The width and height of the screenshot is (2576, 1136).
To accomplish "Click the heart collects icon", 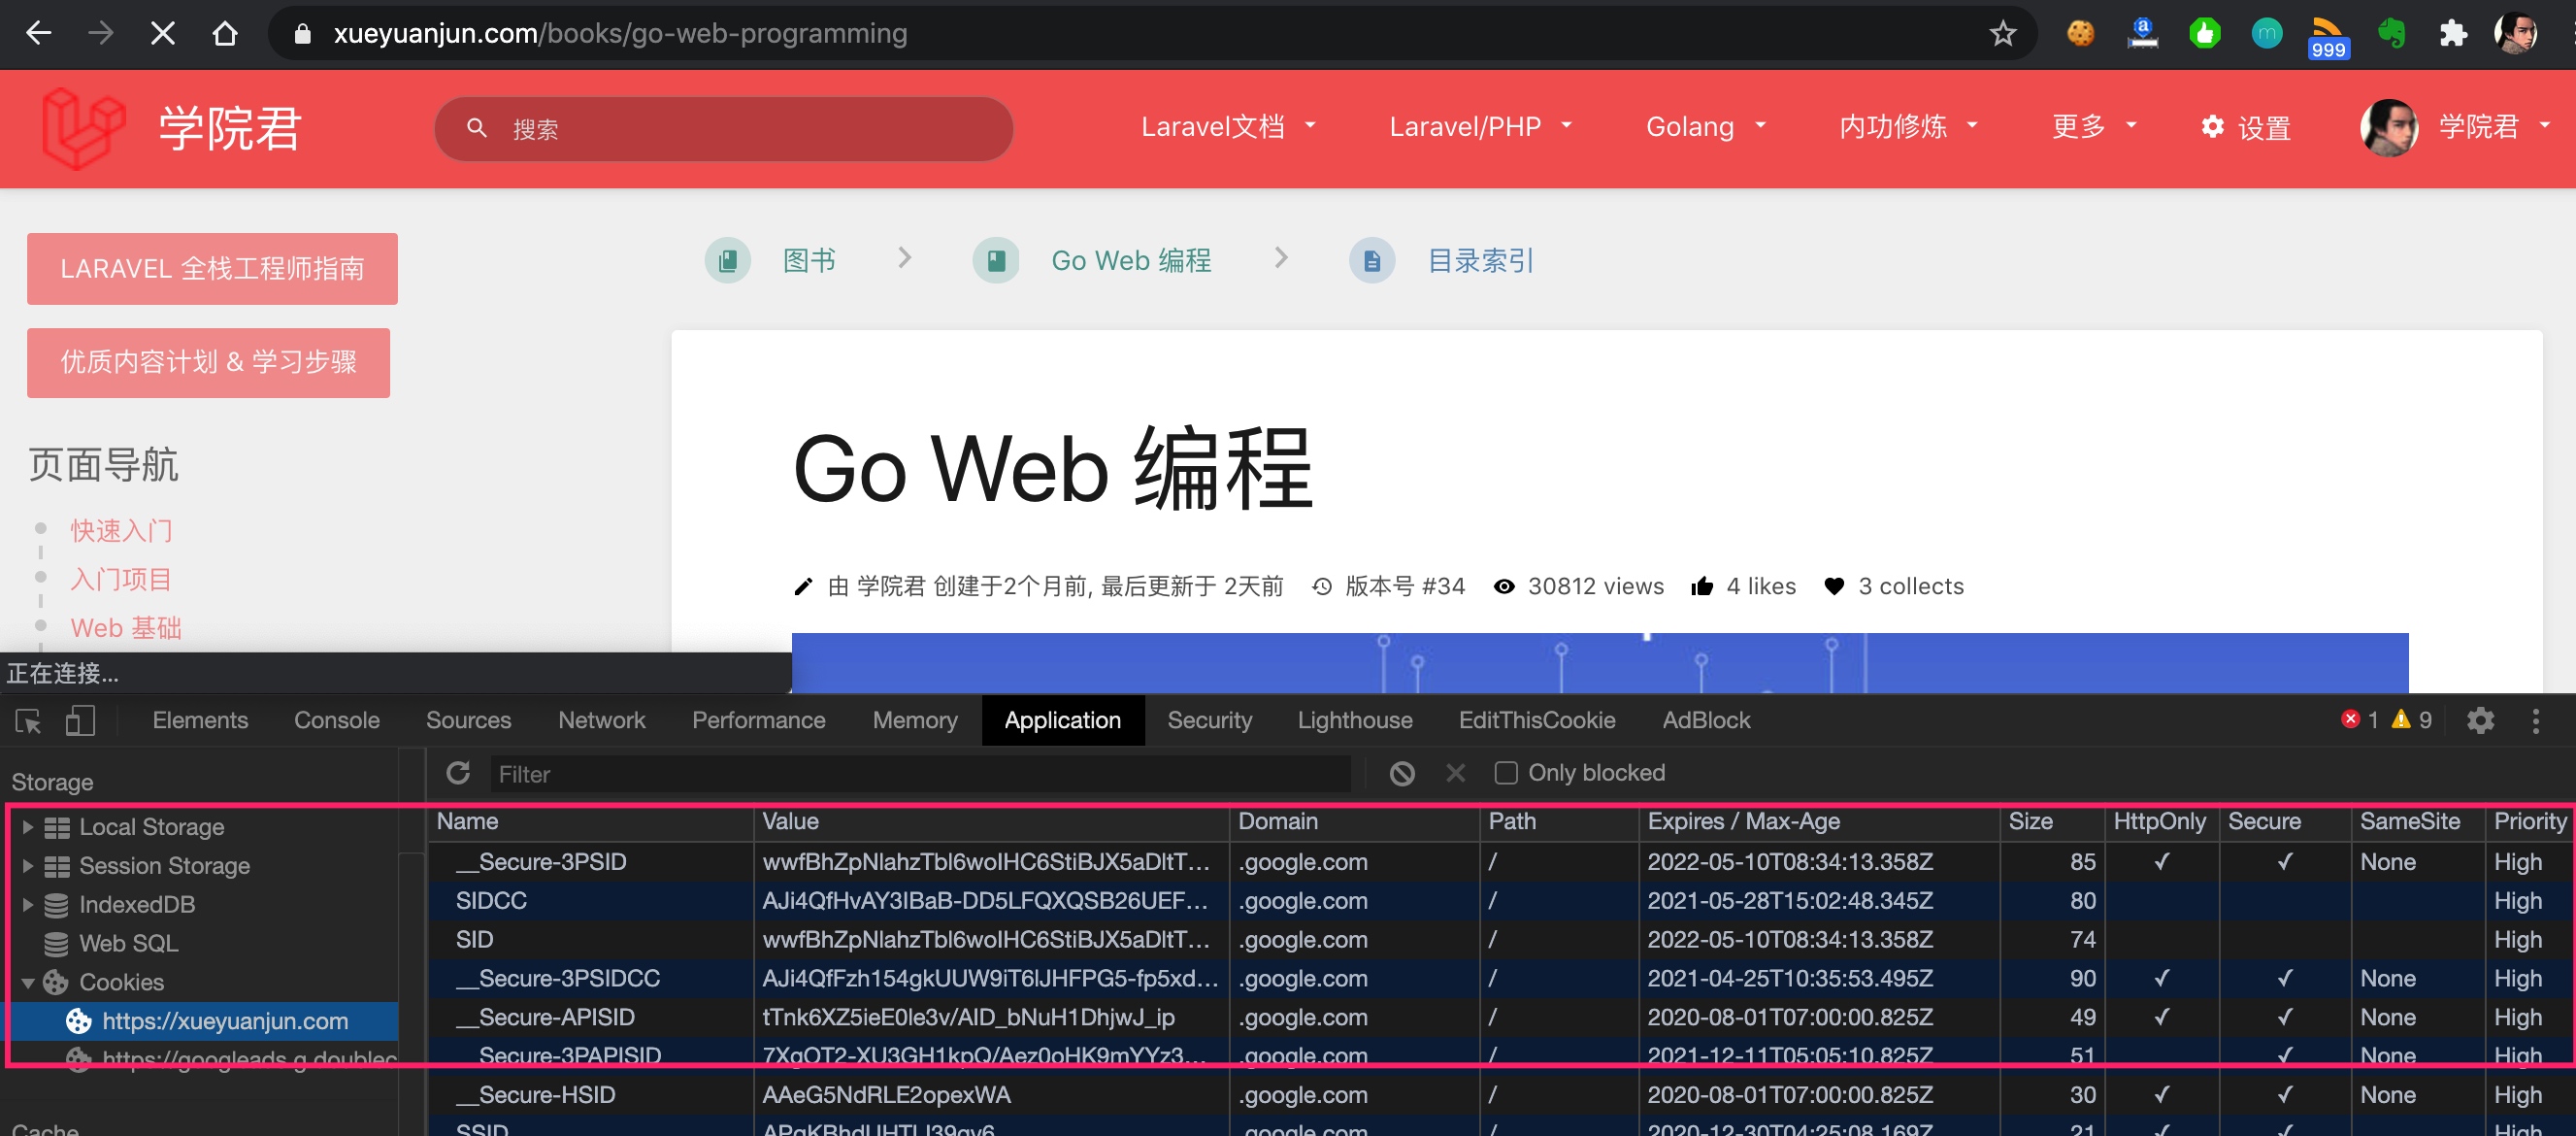I will pyautogui.click(x=1833, y=587).
